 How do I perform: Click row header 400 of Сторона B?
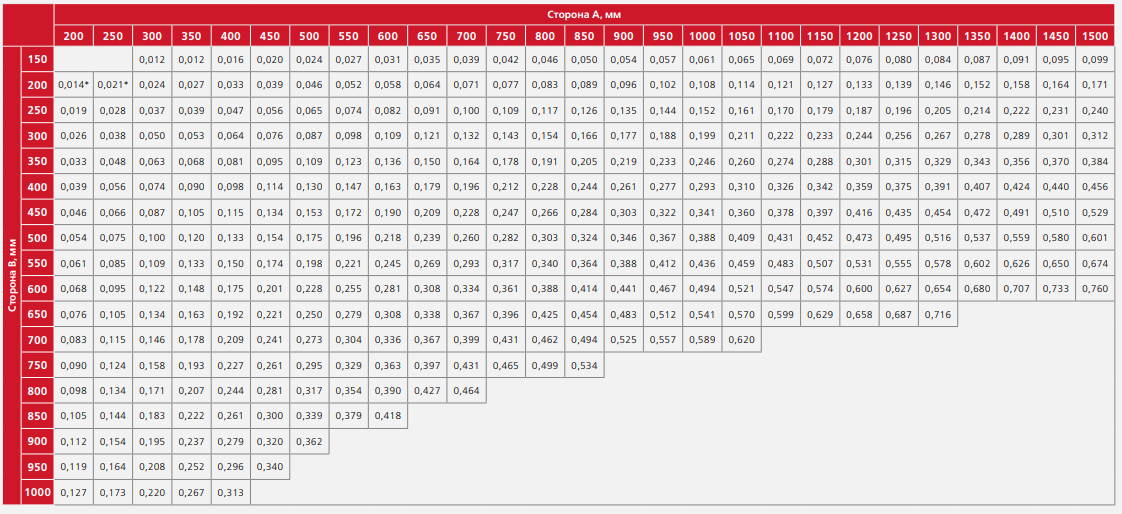click(x=37, y=188)
